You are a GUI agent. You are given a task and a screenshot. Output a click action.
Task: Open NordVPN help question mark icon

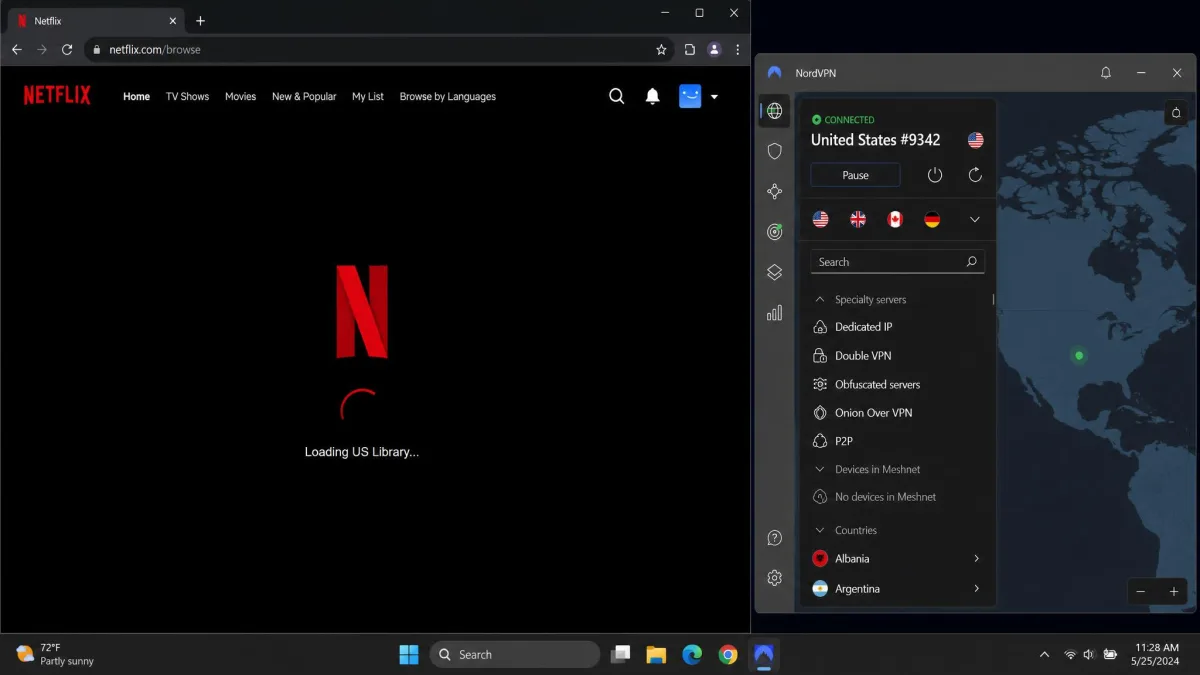(x=774, y=538)
